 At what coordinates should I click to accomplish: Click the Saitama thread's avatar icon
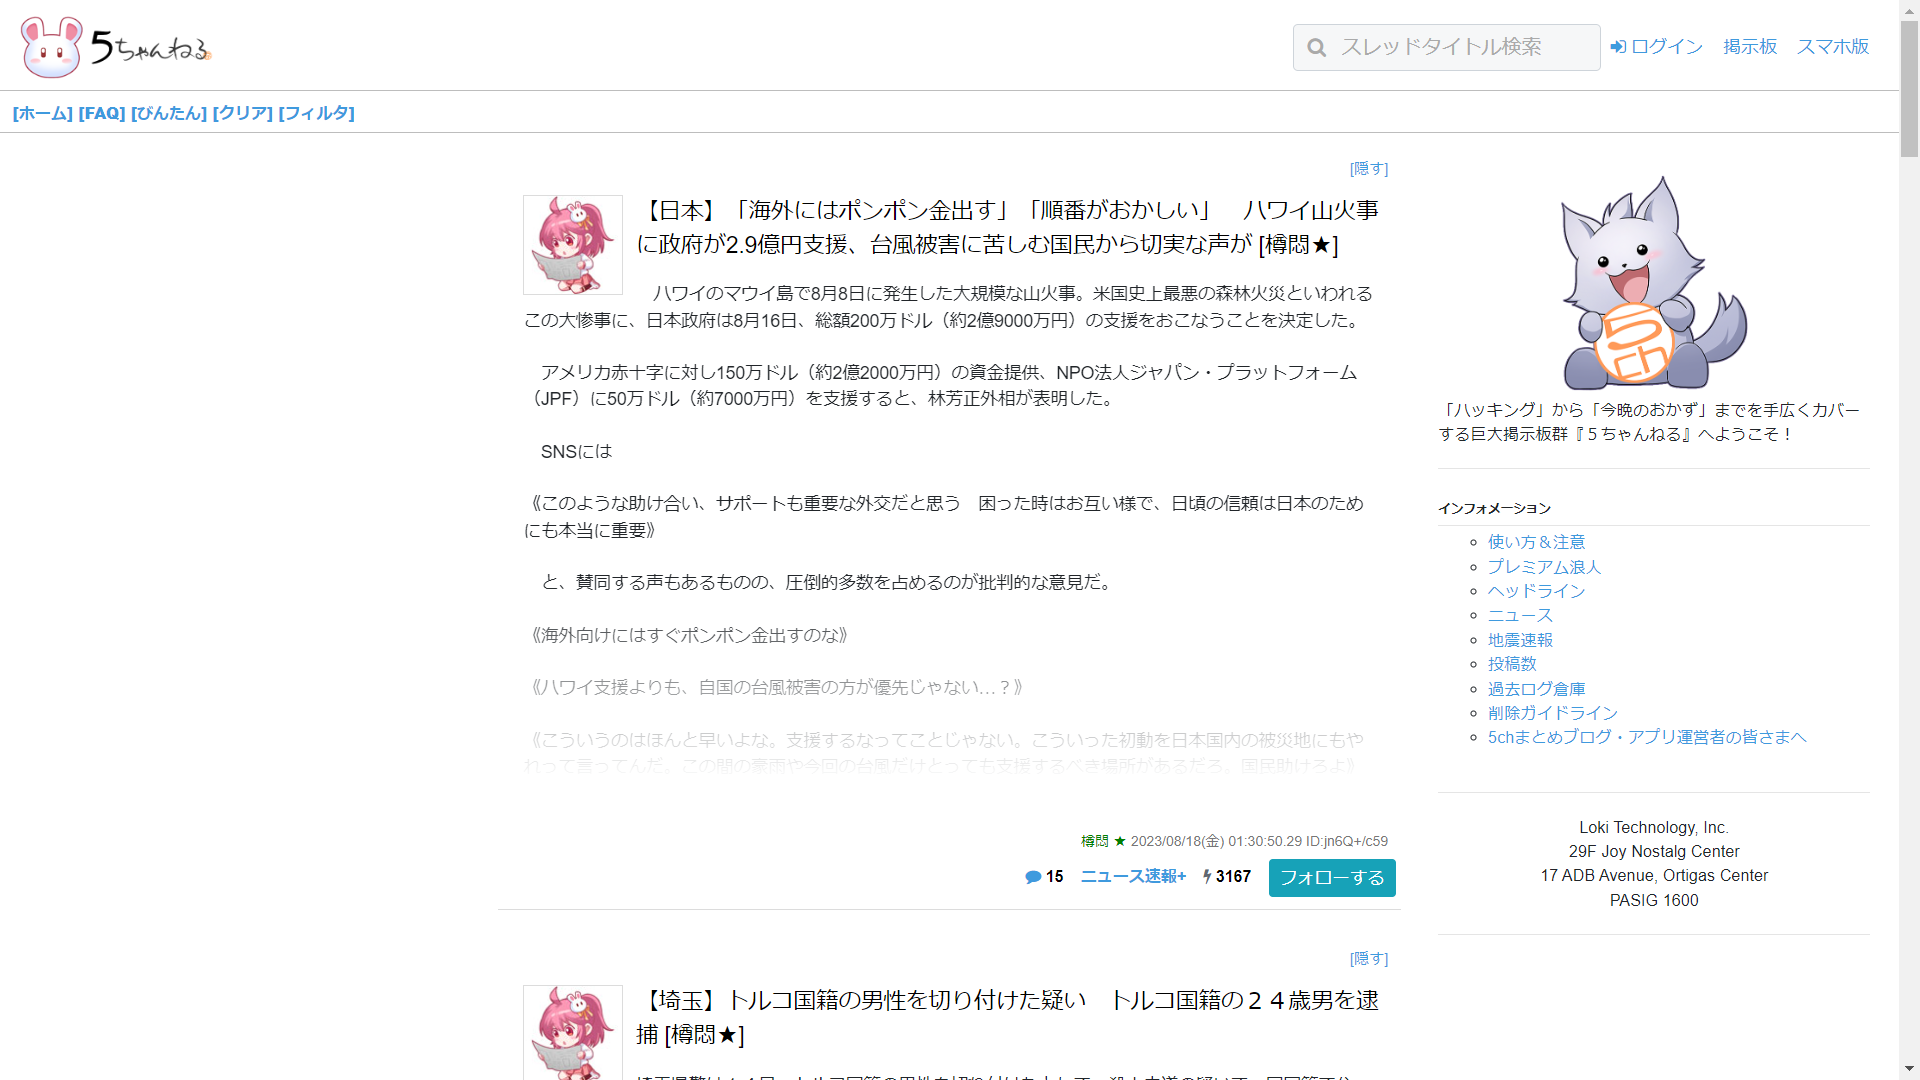pyautogui.click(x=572, y=1034)
